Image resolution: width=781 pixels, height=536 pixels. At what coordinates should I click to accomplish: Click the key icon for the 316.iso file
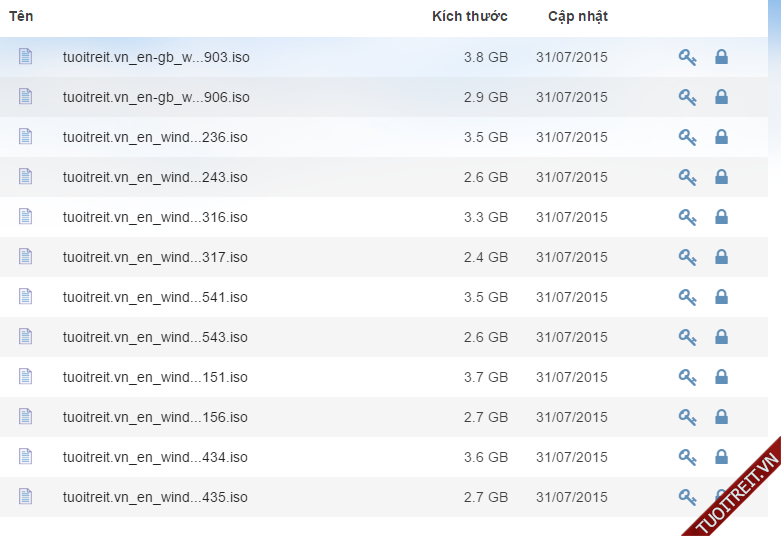click(x=687, y=217)
